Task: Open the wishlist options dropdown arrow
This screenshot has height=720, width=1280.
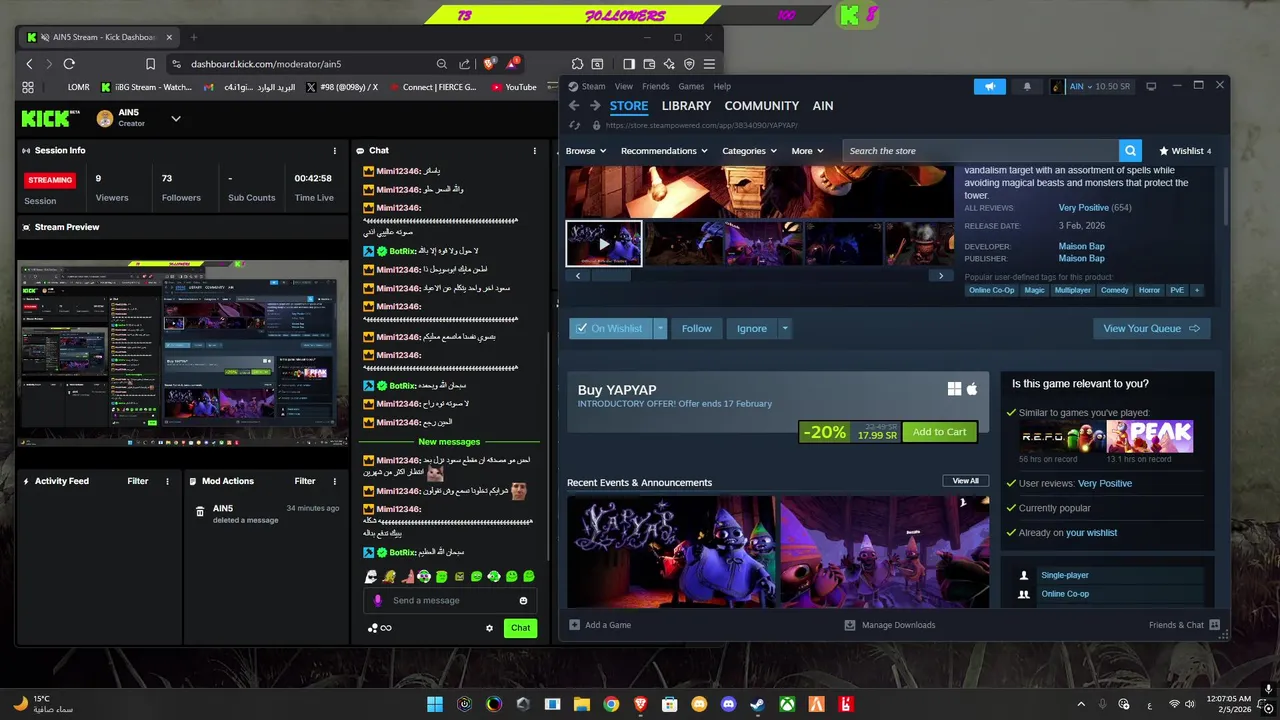Action: 660,328
